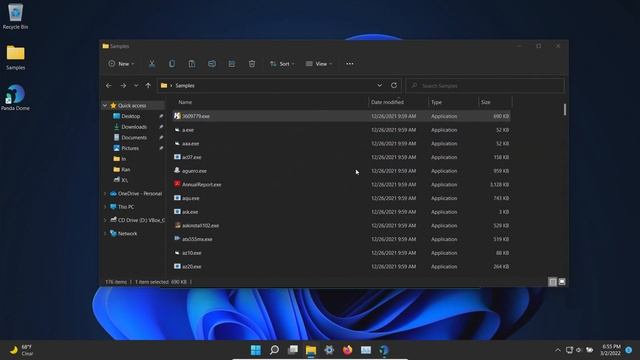Click the network icon in system tray
640x360 pixels.
pos(569,350)
